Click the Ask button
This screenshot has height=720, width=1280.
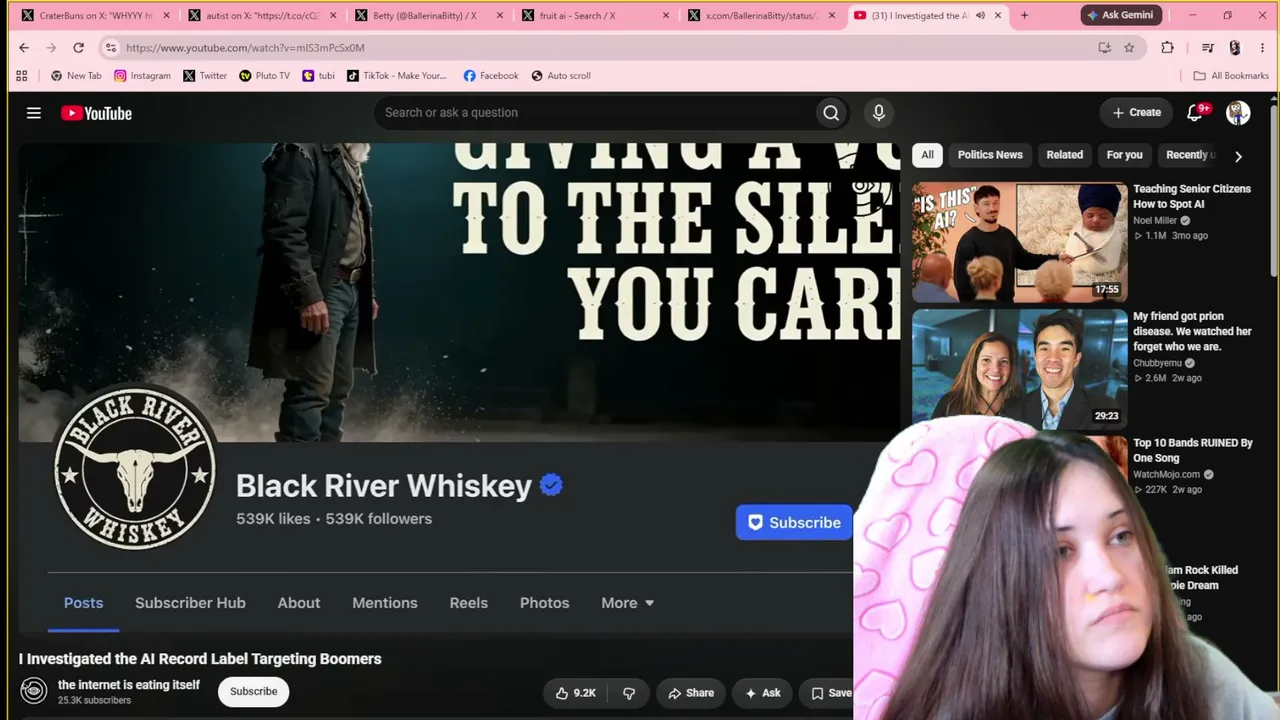(763, 693)
